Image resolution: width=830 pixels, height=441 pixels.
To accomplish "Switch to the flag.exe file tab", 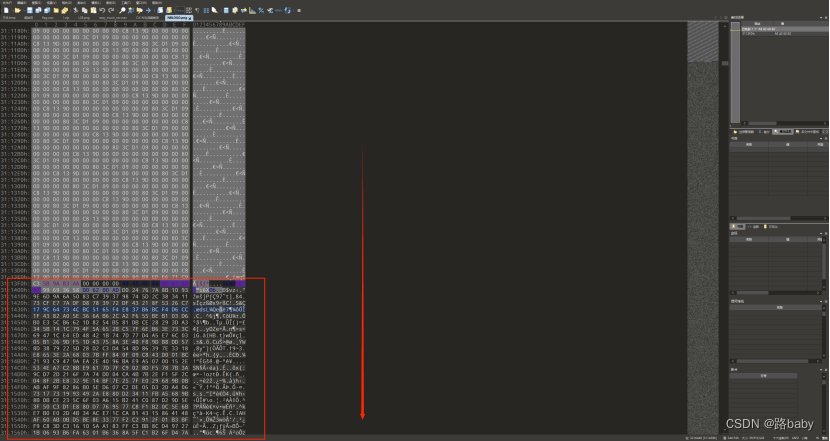I will (x=48, y=18).
